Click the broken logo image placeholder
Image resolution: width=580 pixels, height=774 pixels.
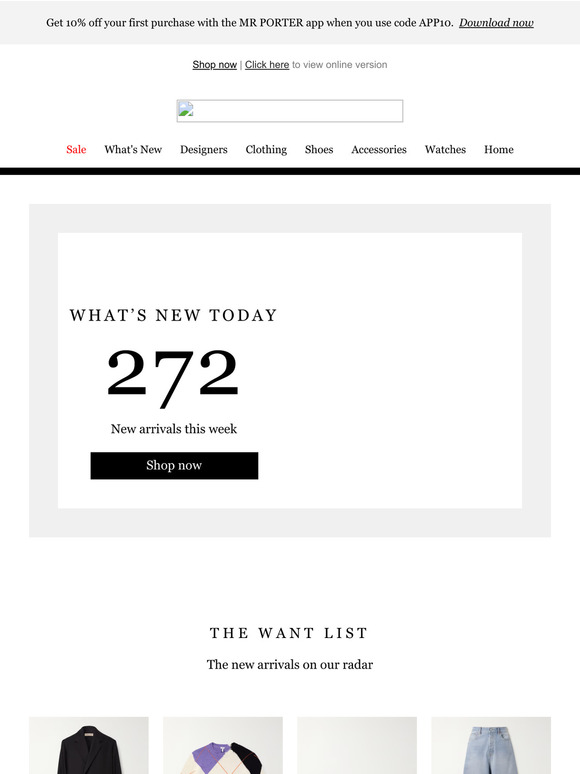tap(290, 111)
